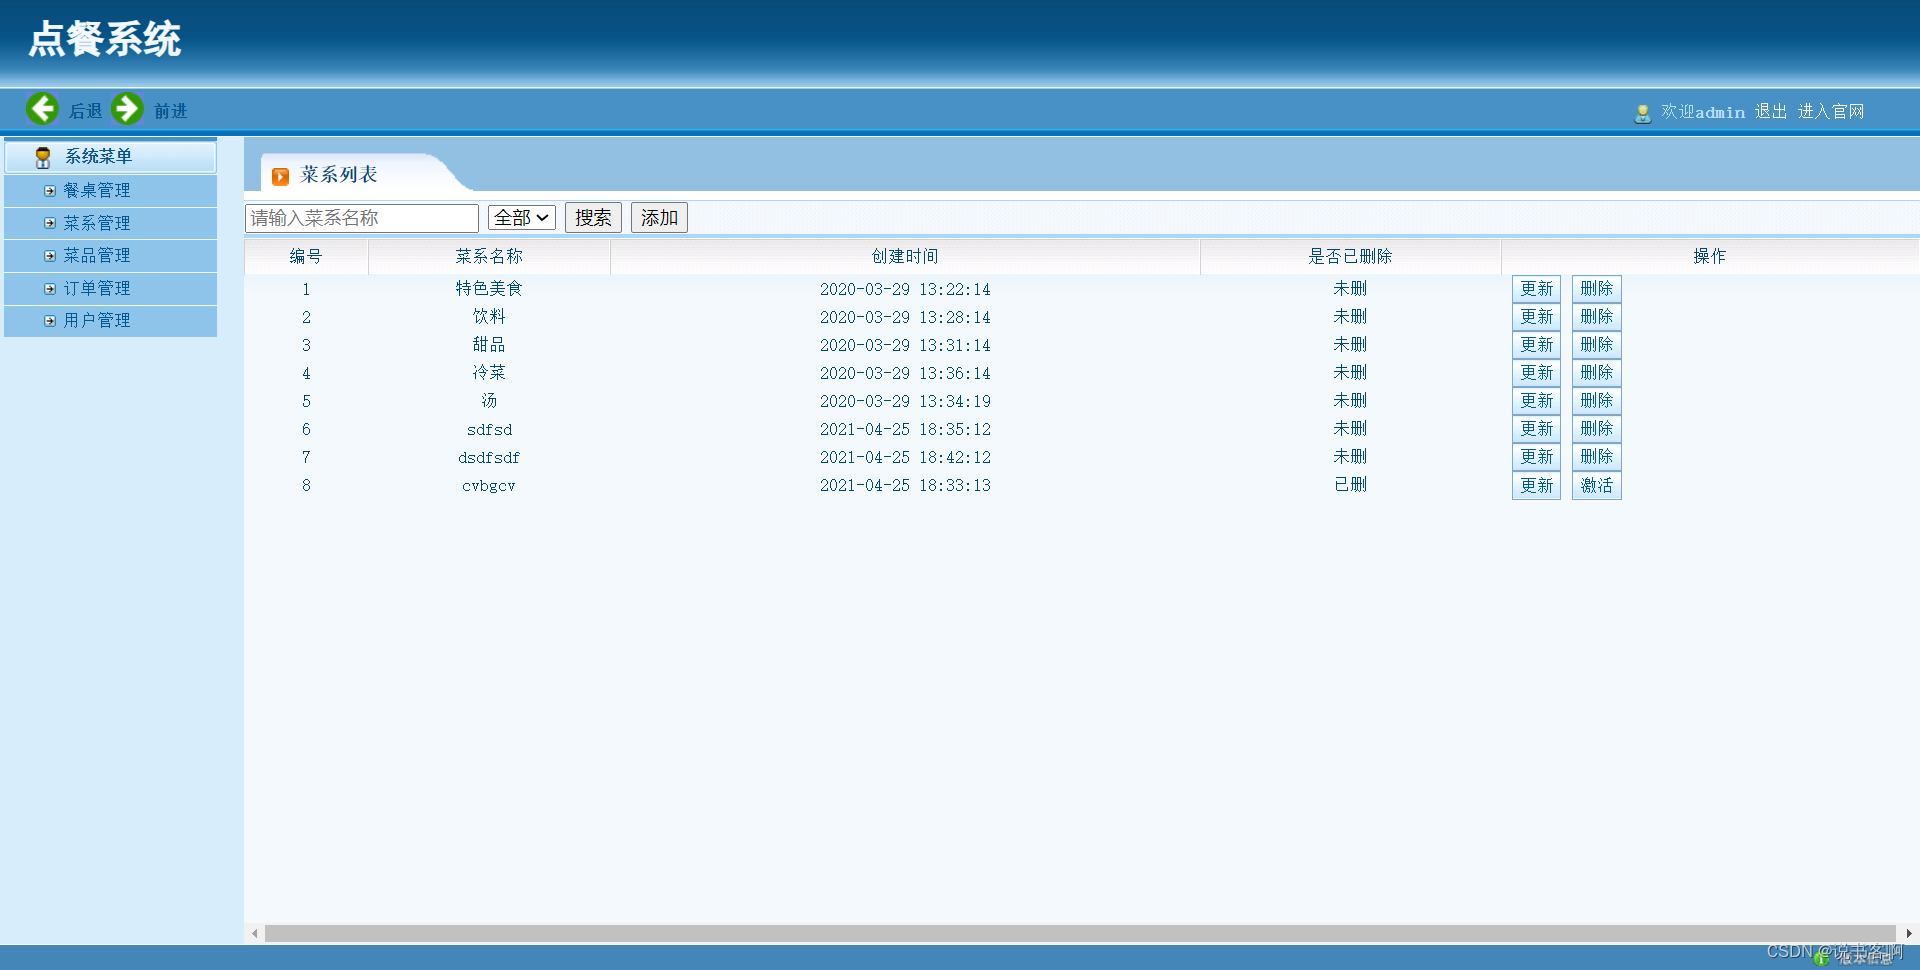1920x970 pixels.
Task: Click the 创建时间 column header
Action: point(905,257)
